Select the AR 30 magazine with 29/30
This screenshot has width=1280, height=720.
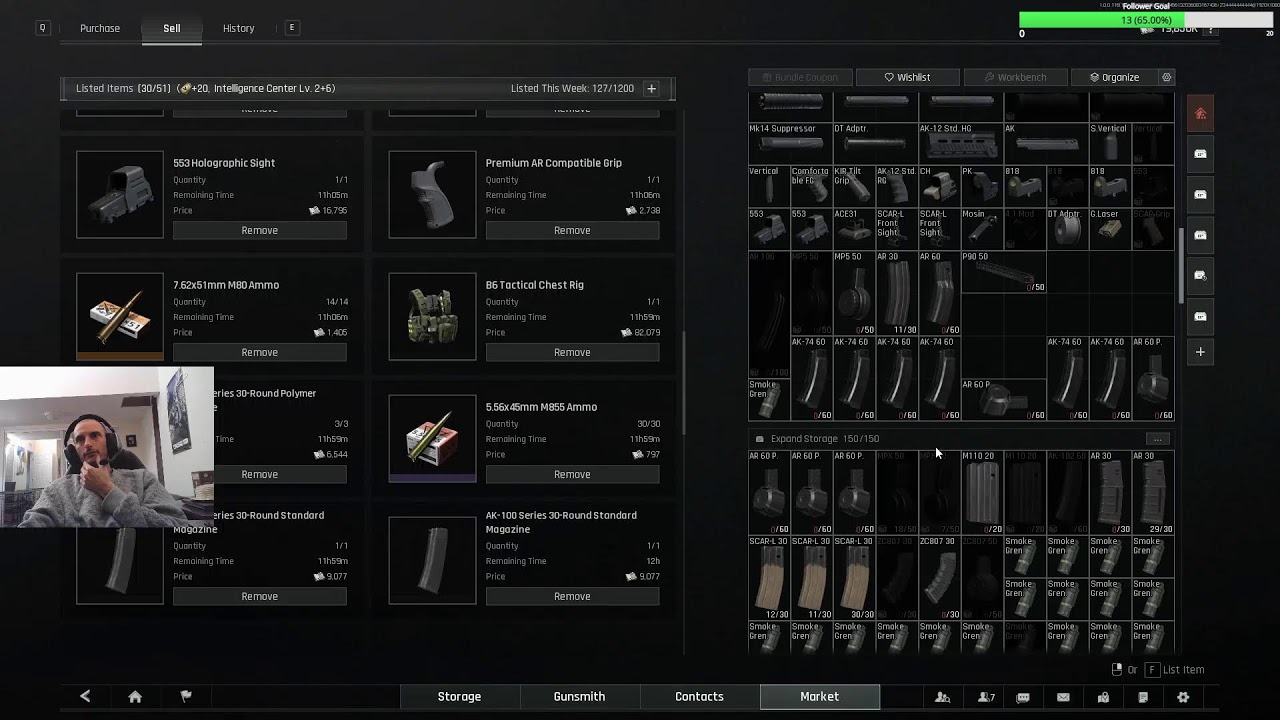1152,493
